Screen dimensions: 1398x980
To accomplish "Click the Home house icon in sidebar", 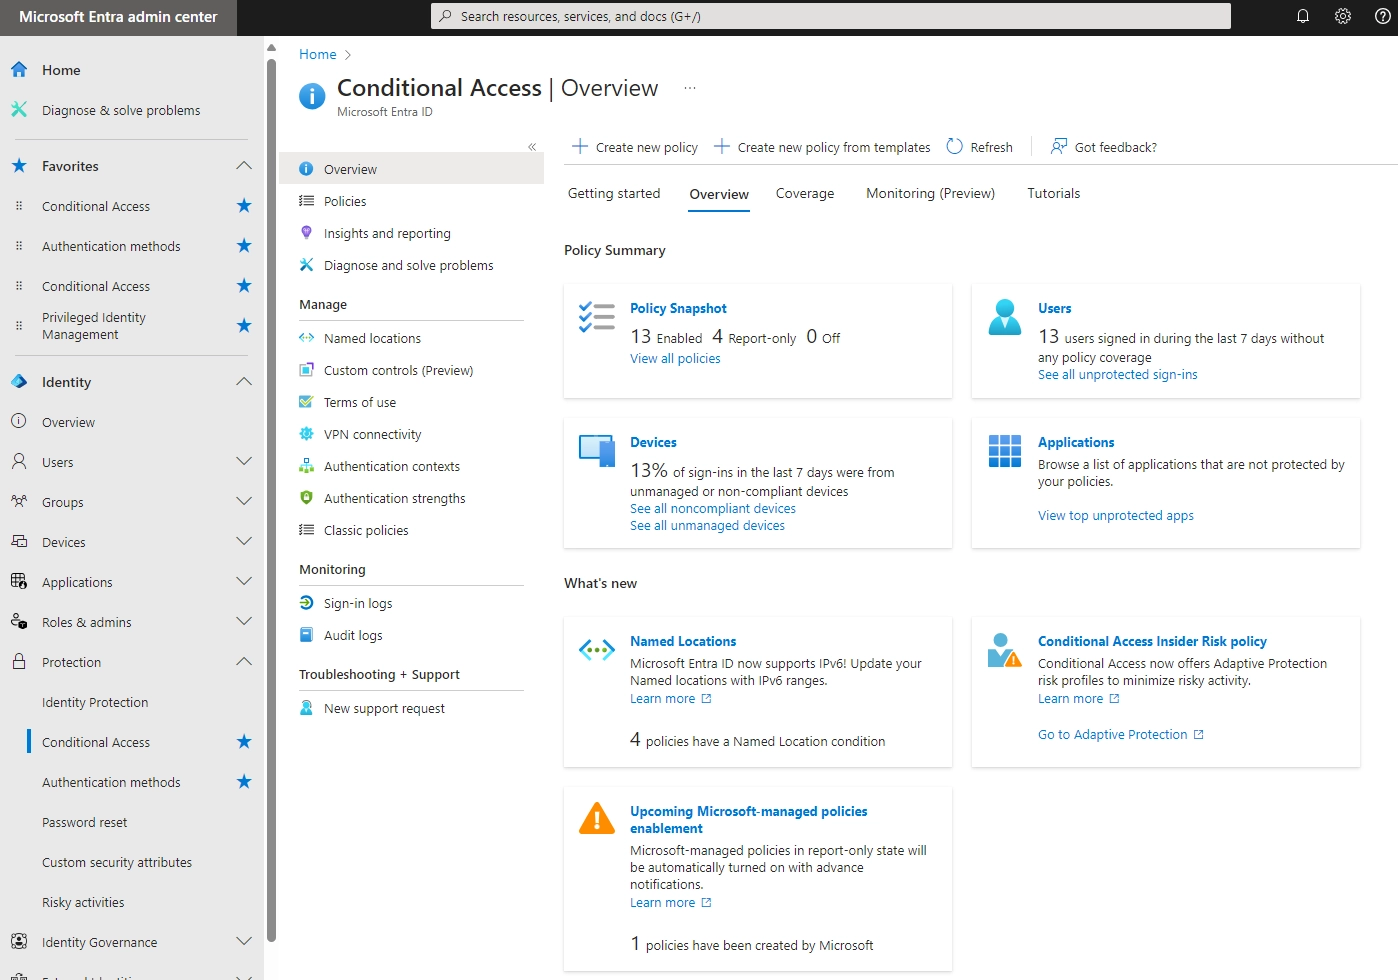I will pyautogui.click(x=19, y=70).
